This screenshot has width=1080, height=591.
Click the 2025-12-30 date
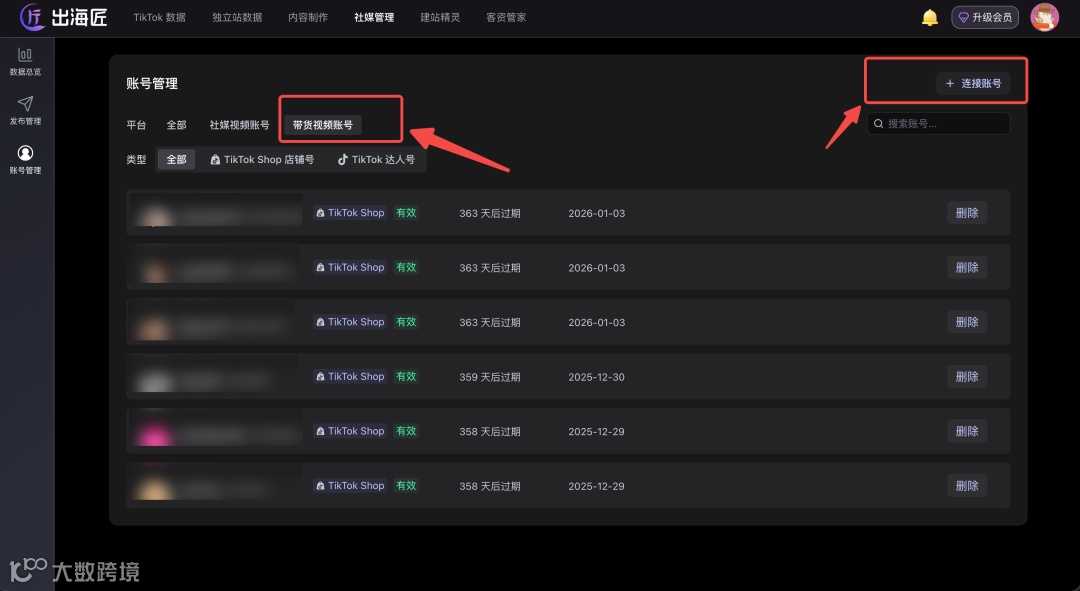pyautogui.click(x=596, y=377)
